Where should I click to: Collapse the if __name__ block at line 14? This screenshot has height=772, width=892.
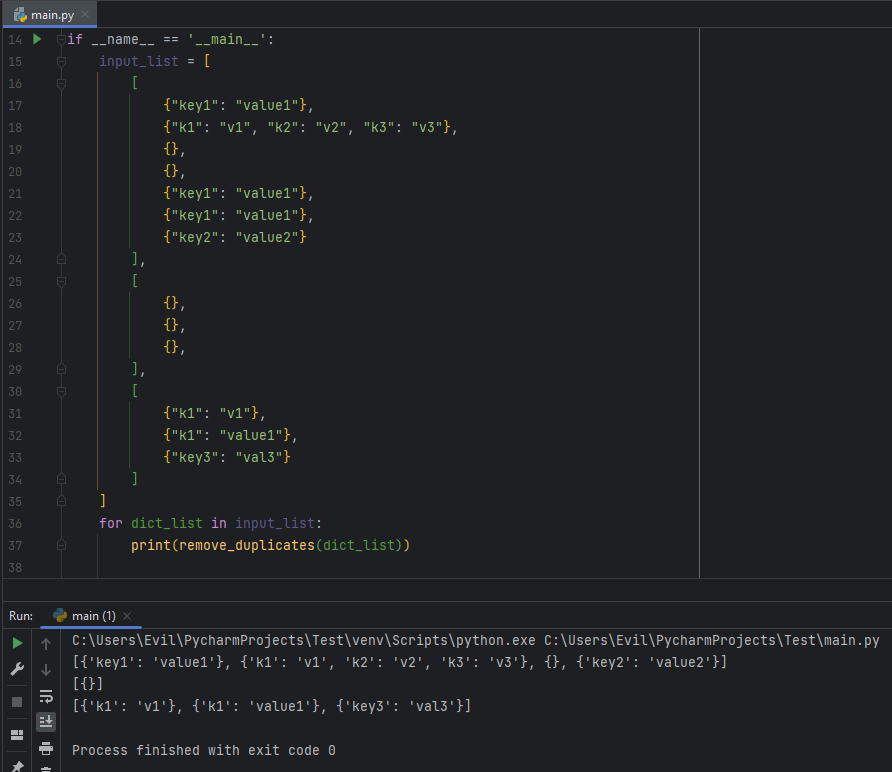[x=61, y=39]
